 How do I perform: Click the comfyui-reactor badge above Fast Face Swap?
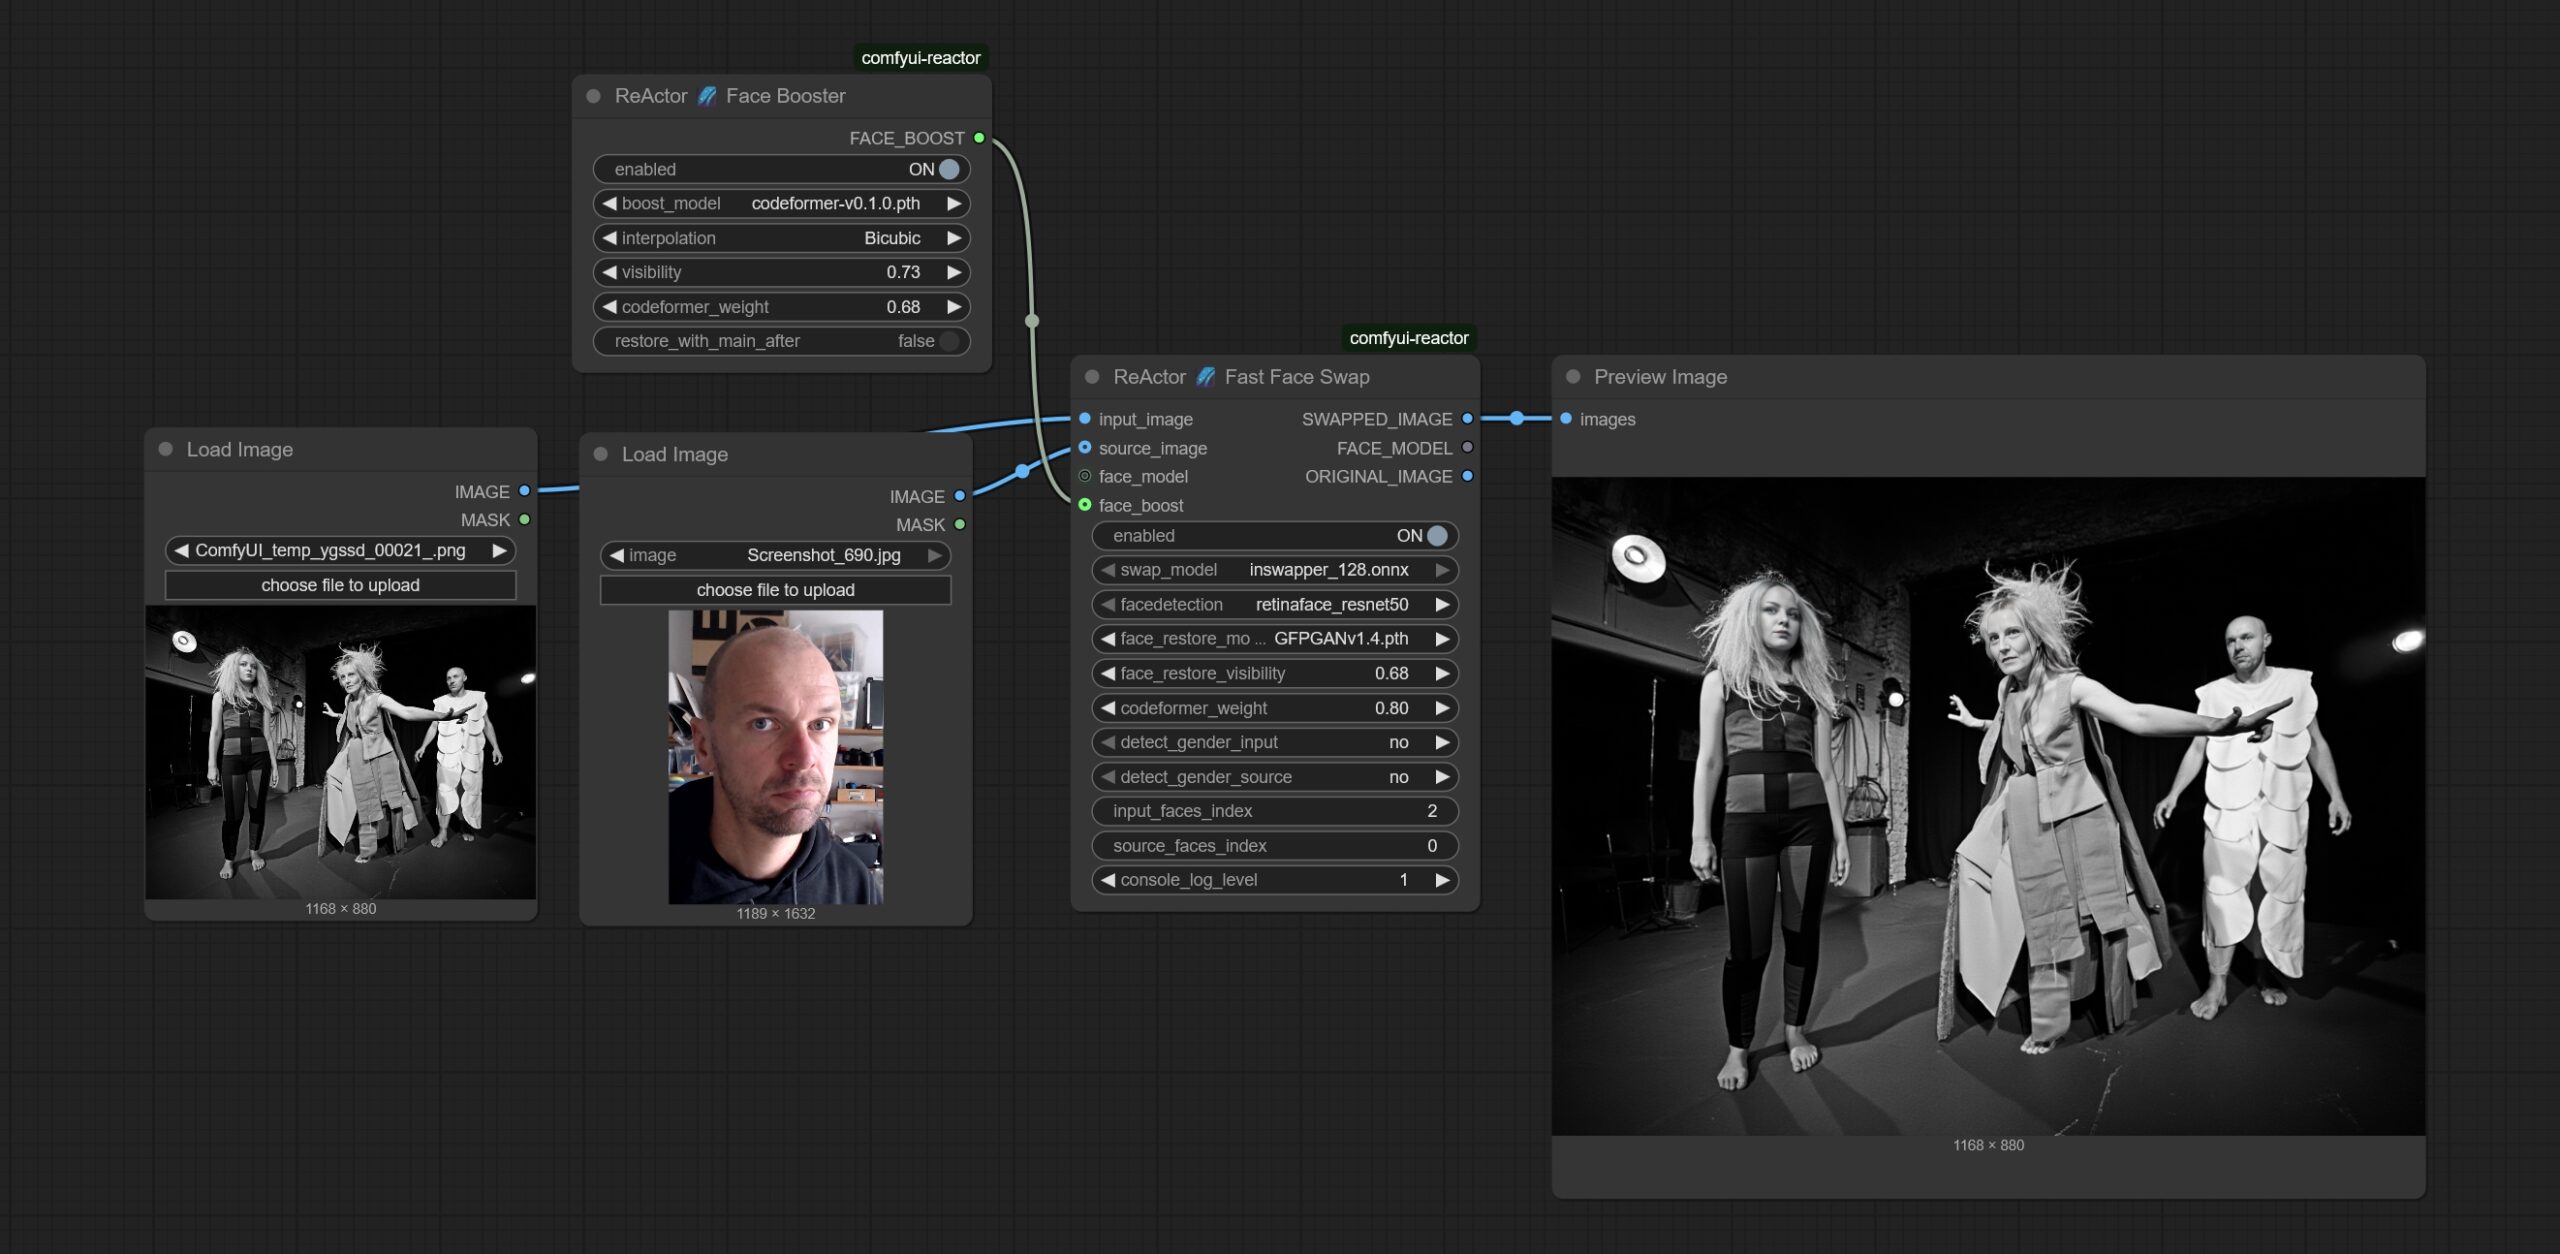[1408, 338]
